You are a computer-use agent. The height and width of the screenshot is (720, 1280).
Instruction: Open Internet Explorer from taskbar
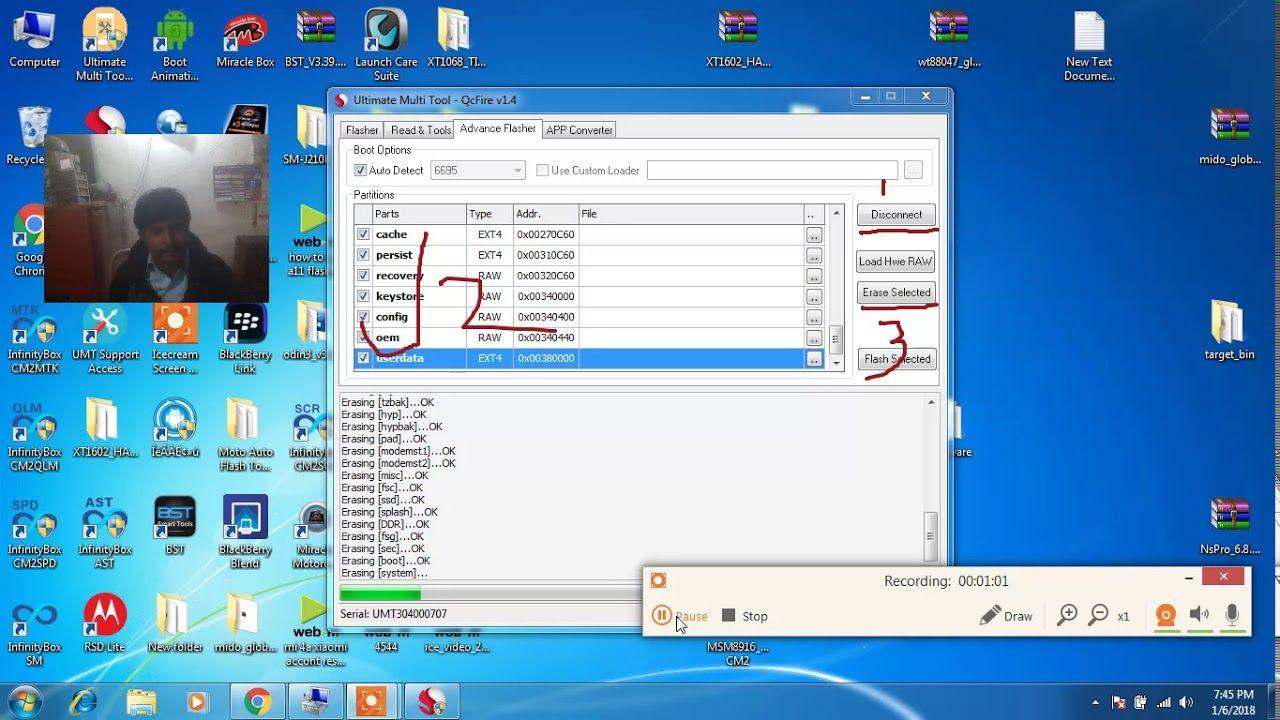[85, 702]
